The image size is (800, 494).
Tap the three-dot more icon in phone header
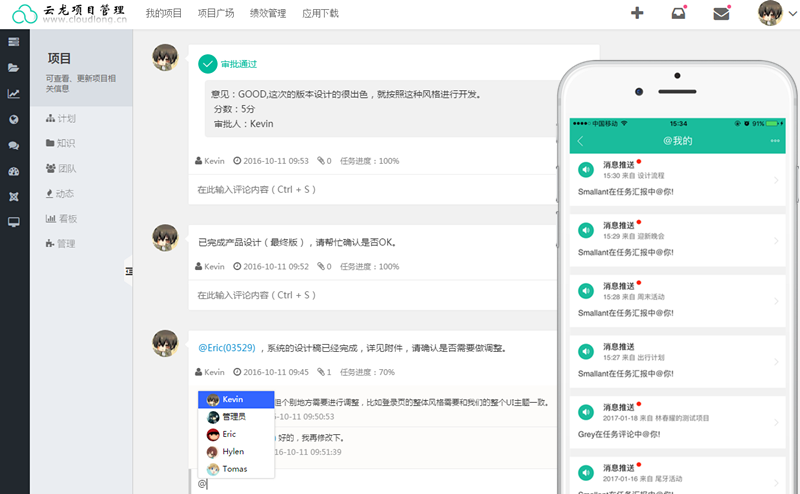(774, 141)
